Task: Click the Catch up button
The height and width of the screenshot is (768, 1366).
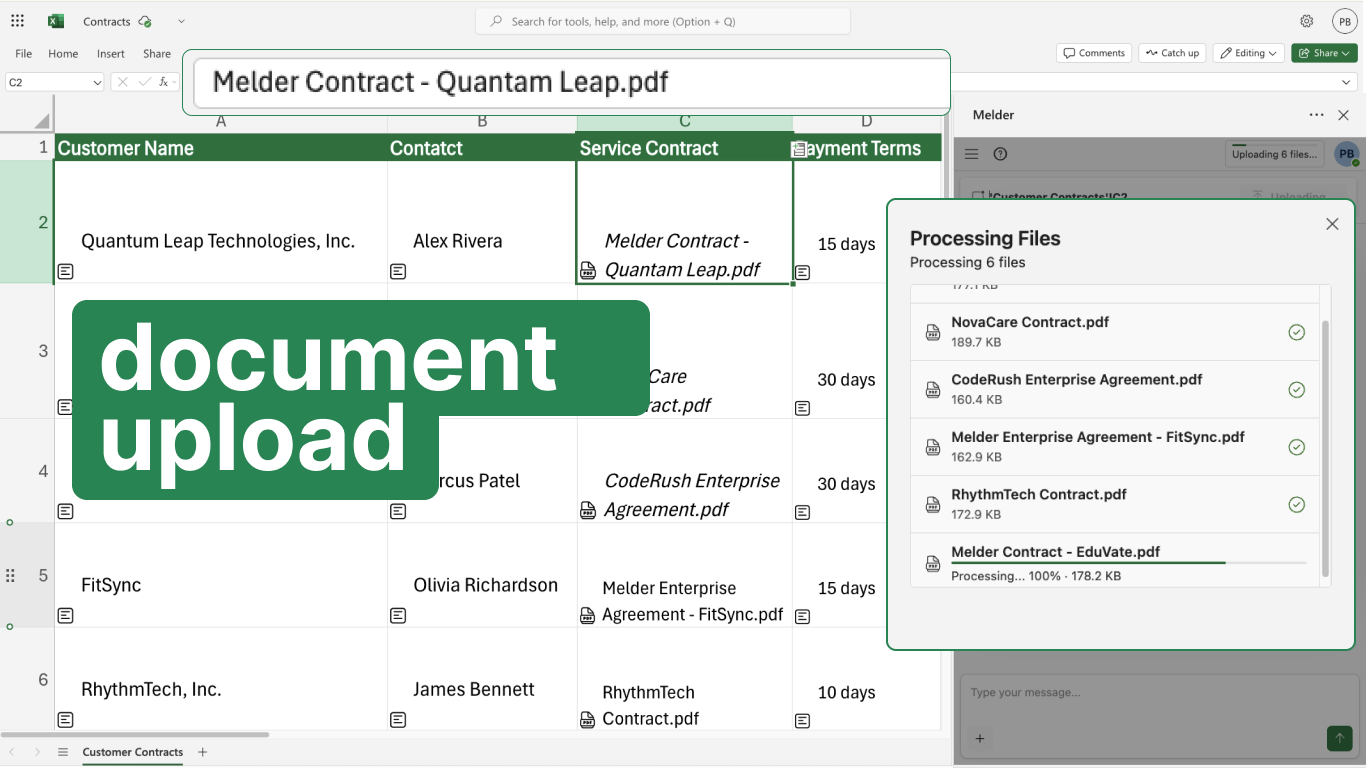Action: tap(1172, 53)
